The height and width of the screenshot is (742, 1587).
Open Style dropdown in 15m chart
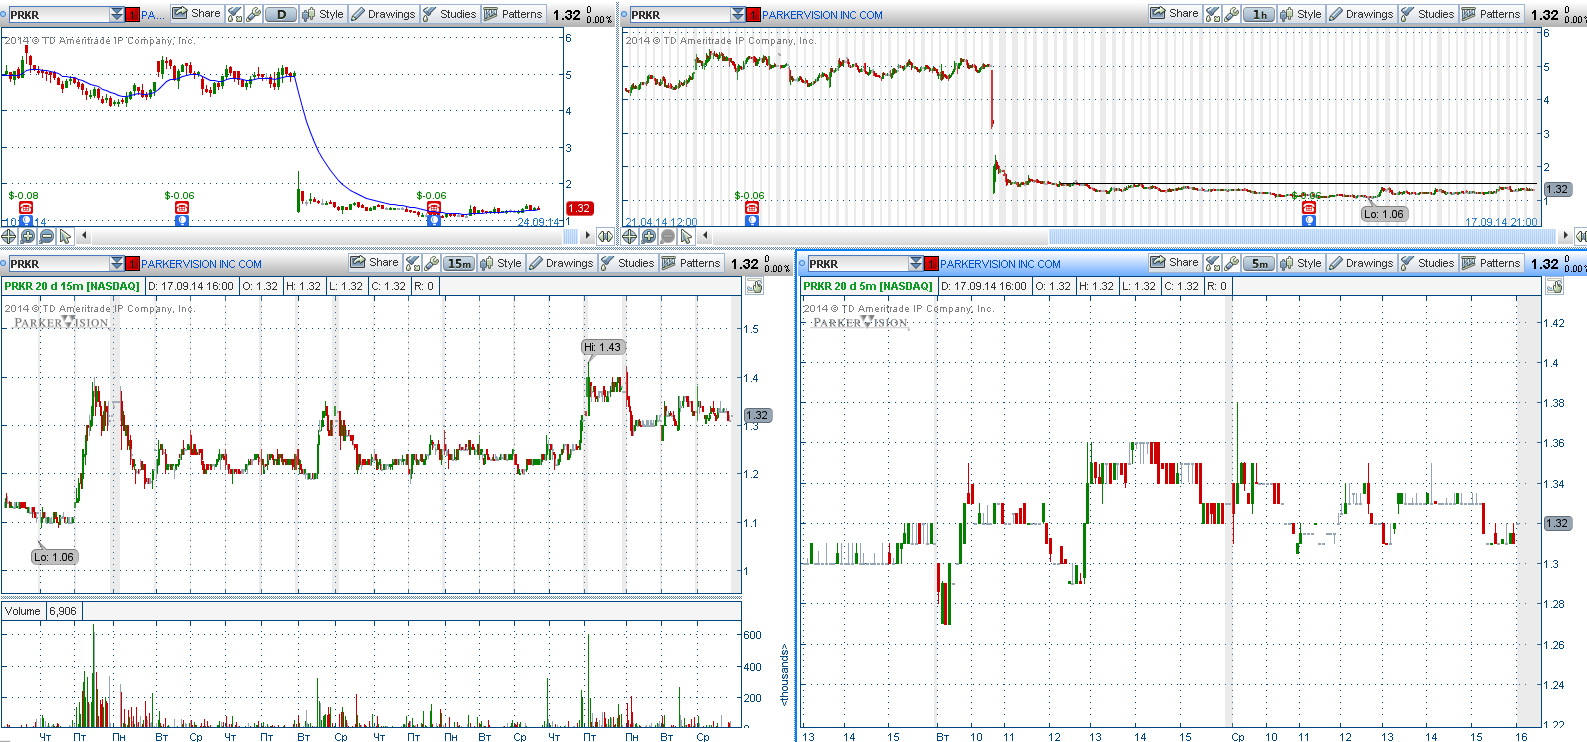500,263
